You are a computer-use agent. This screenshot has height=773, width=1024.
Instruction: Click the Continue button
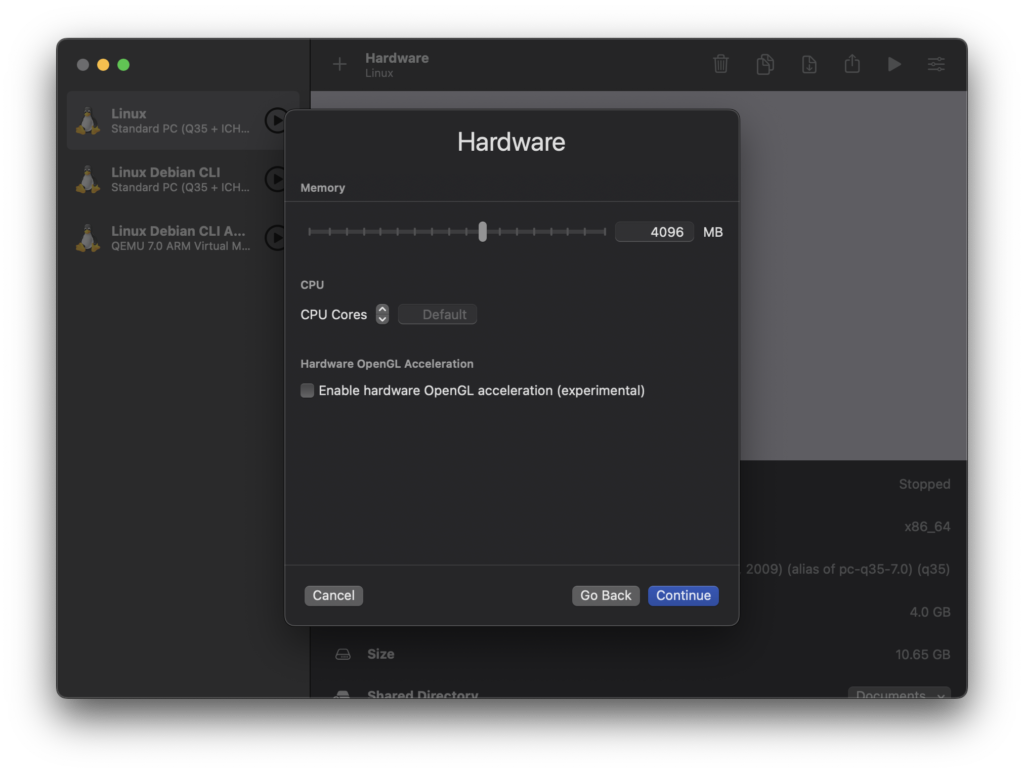point(683,595)
